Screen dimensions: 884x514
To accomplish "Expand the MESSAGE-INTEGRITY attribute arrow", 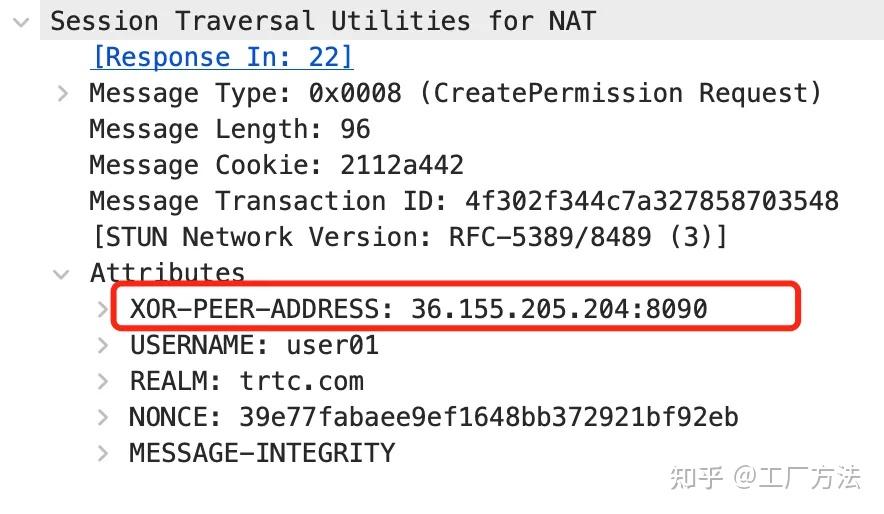I will tap(104, 454).
